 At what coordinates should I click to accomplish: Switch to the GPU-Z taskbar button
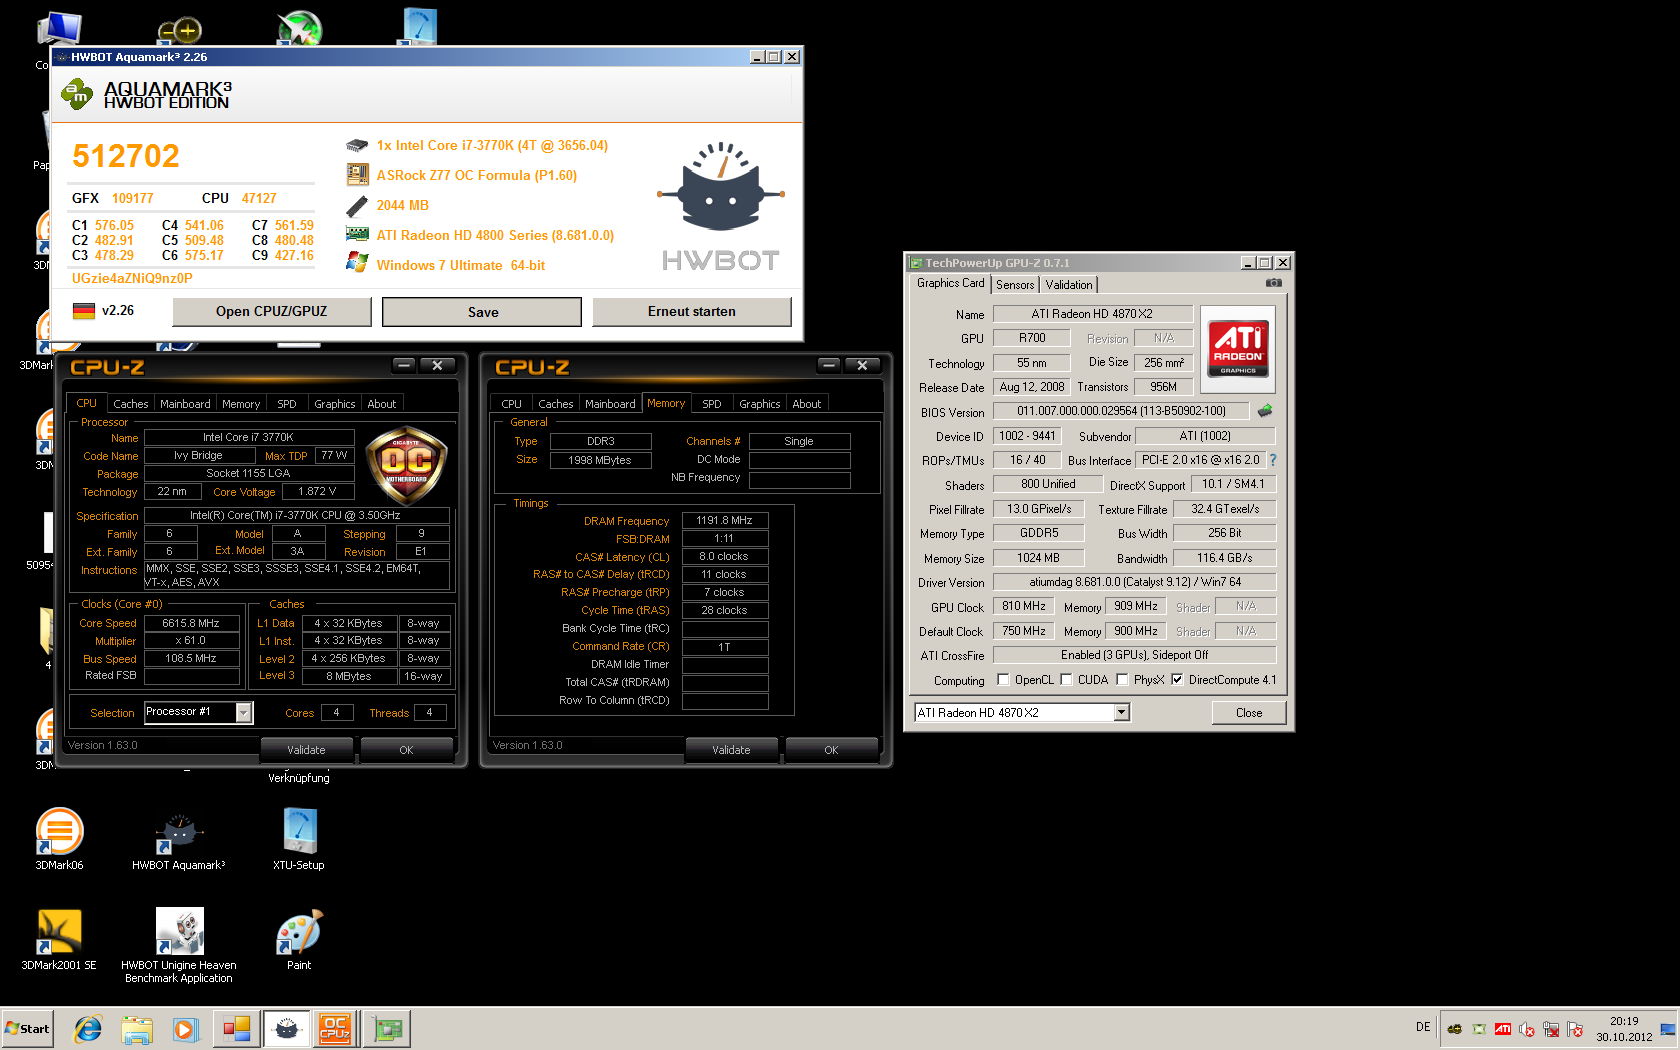[386, 1028]
